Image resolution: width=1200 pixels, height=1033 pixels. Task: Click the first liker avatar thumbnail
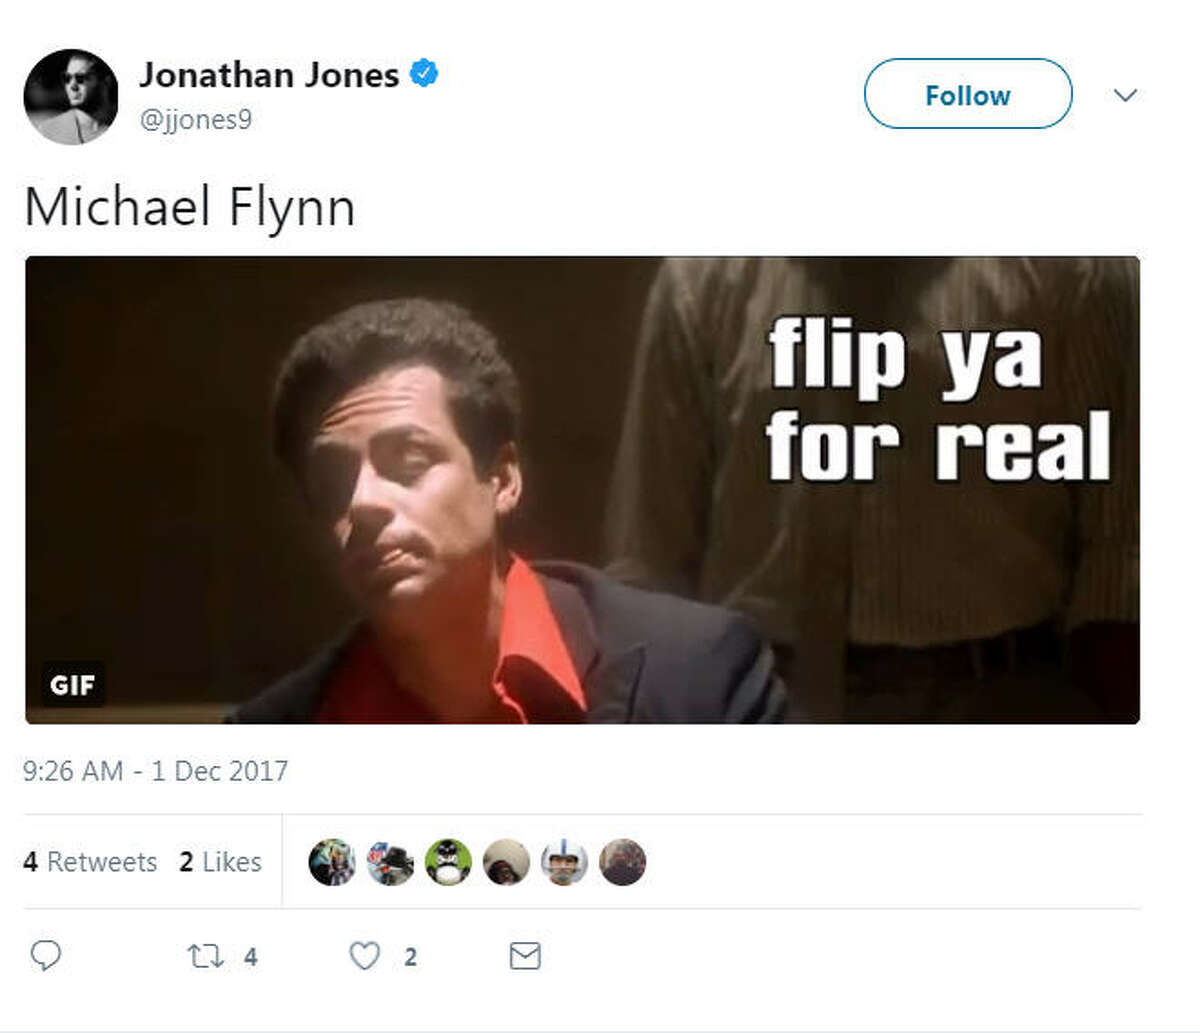[x=334, y=861]
